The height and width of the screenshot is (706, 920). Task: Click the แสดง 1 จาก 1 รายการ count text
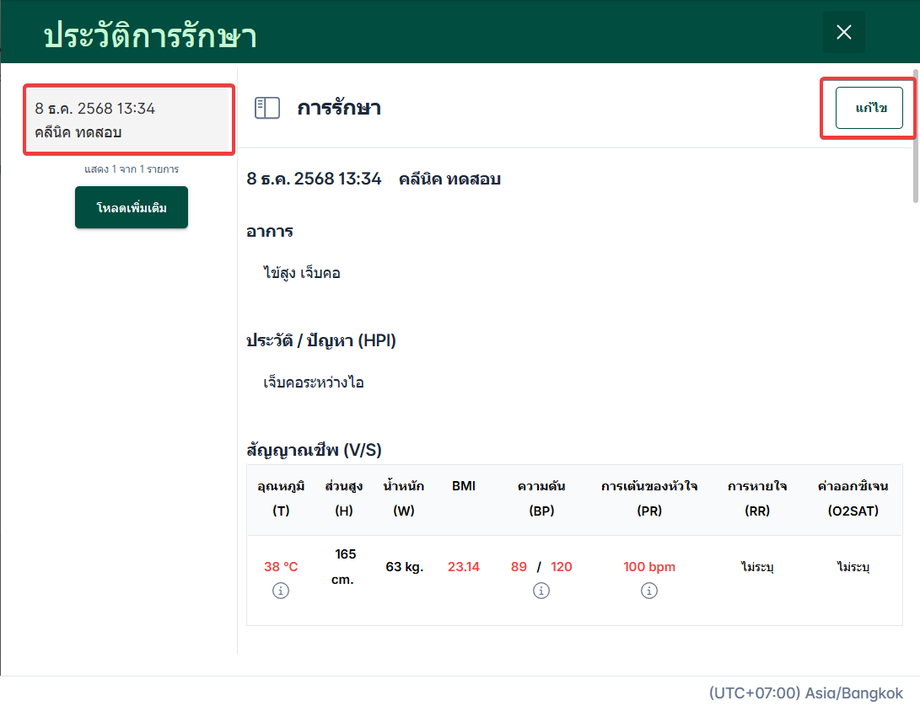tap(131, 169)
